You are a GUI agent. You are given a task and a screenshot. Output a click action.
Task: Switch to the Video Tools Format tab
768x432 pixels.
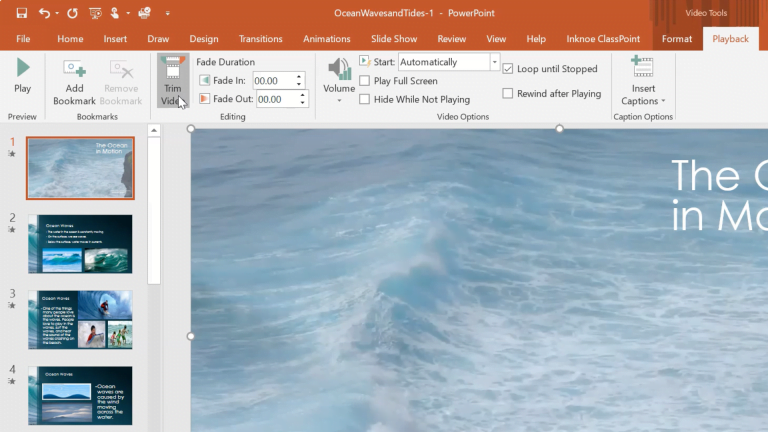point(677,39)
